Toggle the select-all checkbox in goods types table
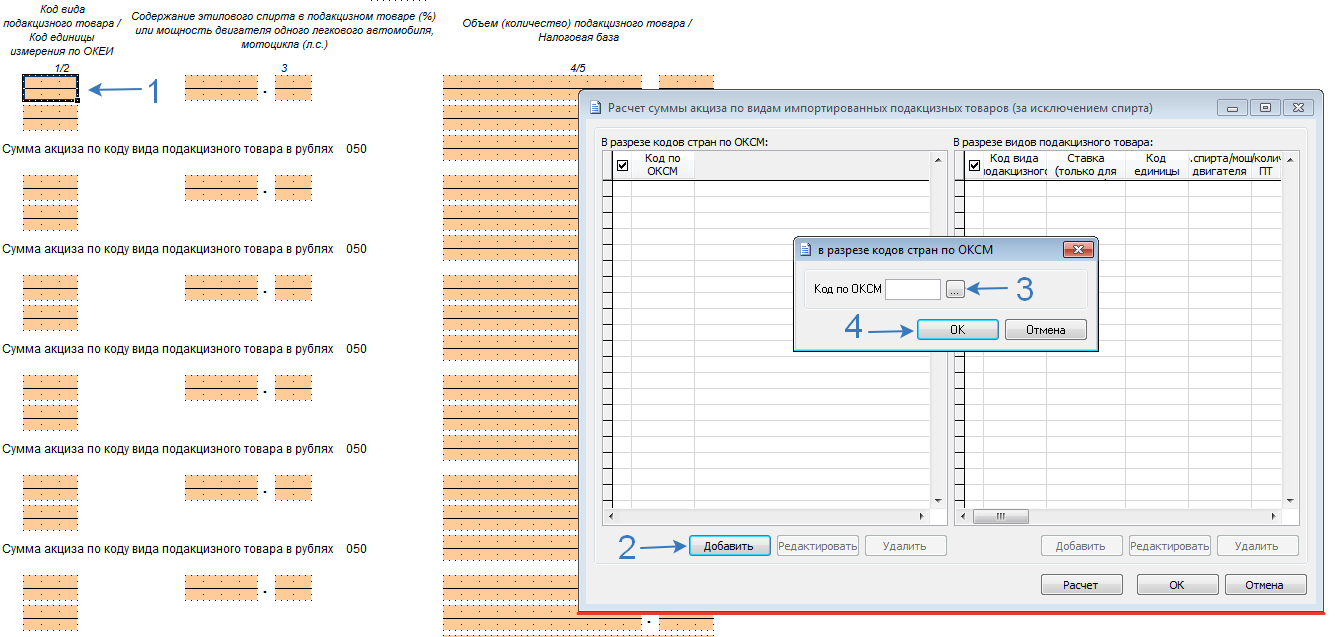1336x637 pixels. [x=975, y=165]
